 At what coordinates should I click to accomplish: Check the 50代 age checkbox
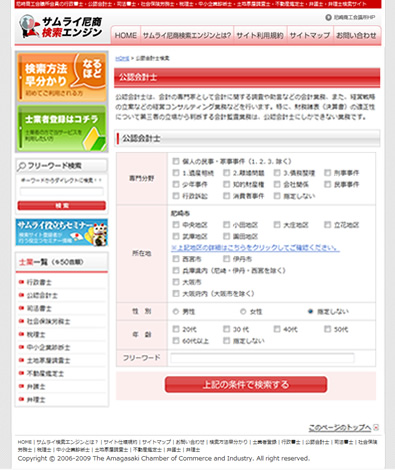328,329
